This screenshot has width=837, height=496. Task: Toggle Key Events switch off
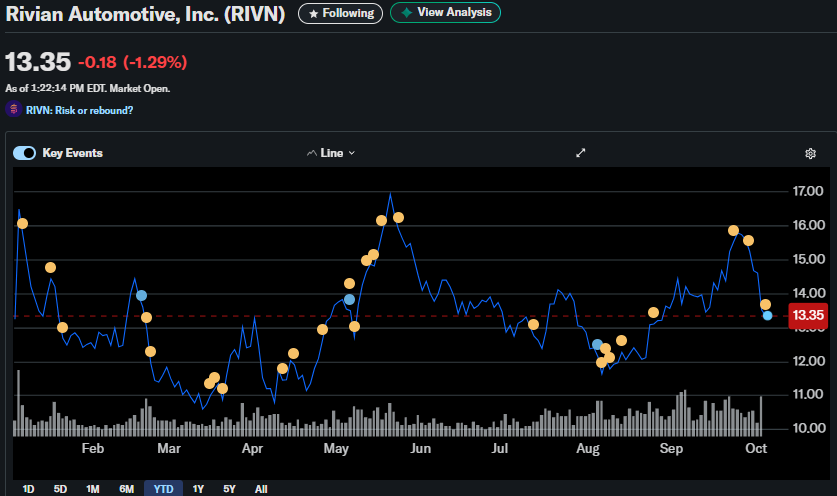pyautogui.click(x=24, y=153)
